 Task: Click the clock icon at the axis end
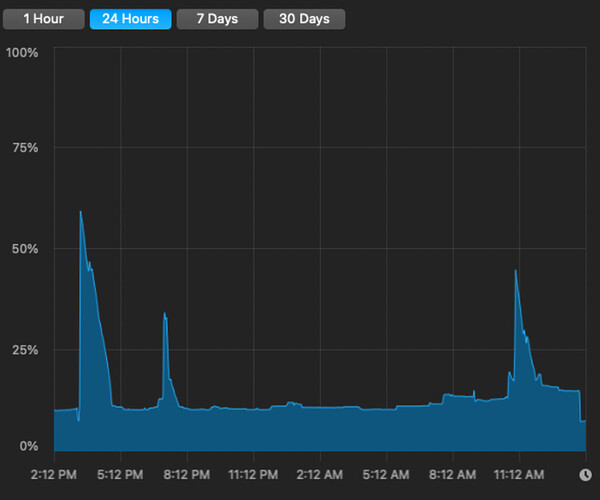(x=585, y=475)
